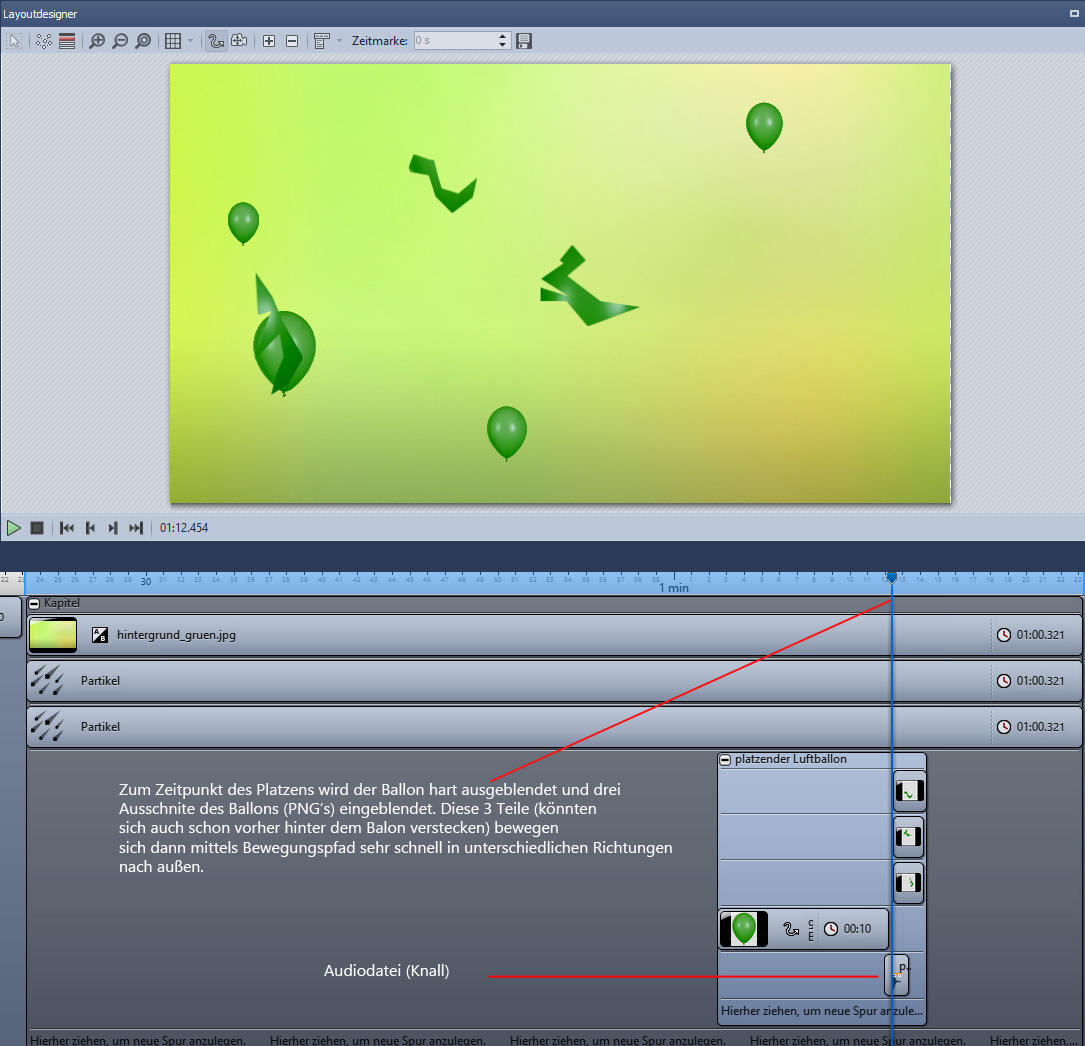Screen dimensions: 1085x1046
Task: Stop playback with the stop button
Action: coord(37,528)
